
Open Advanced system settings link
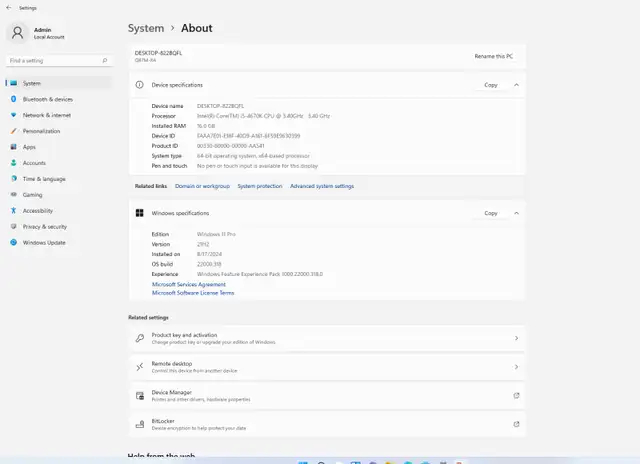click(322, 186)
